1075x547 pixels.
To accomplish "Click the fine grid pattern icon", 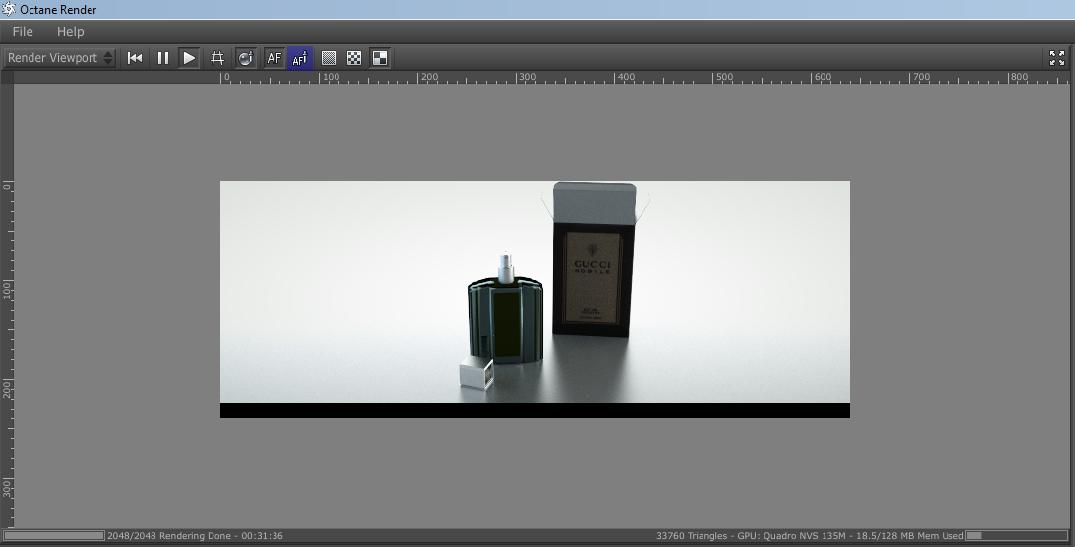I will 329,58.
